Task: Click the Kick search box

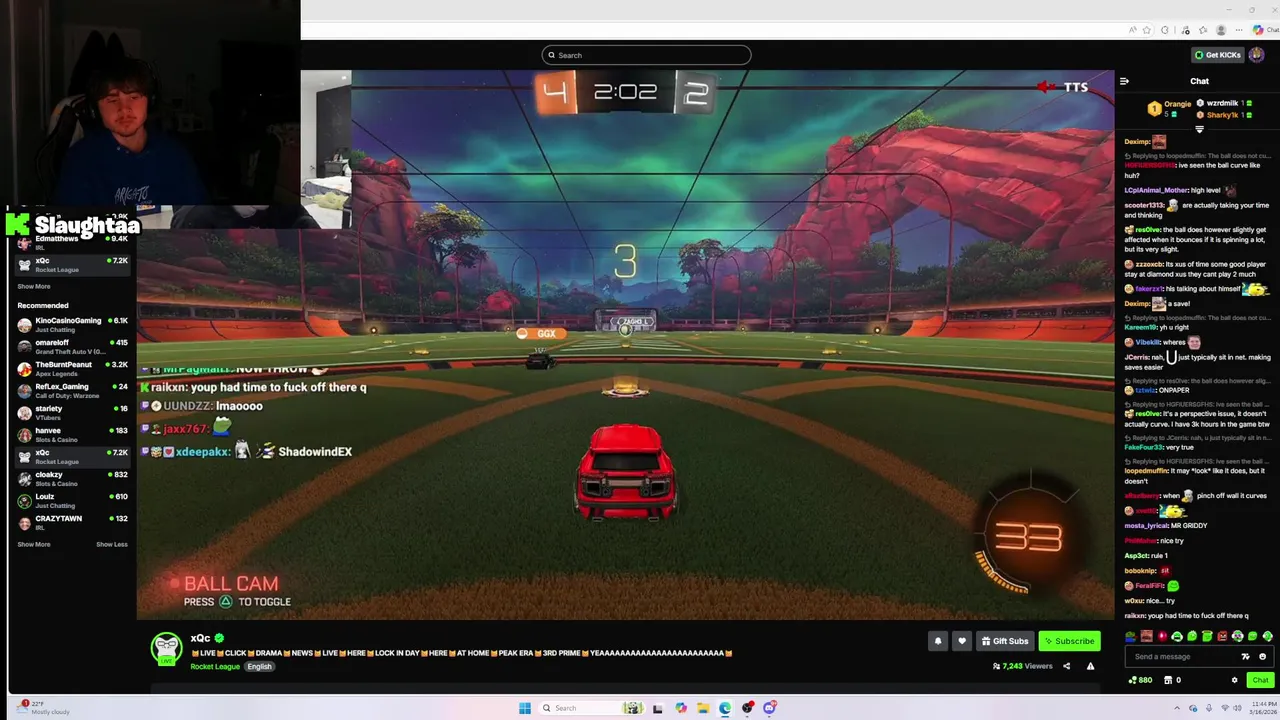Action: point(646,55)
